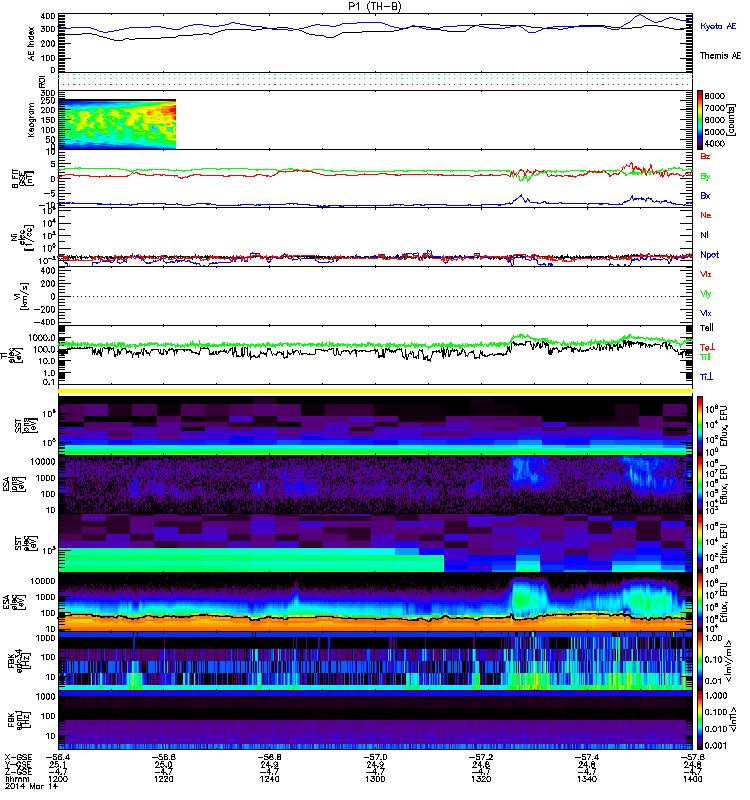Click the SST ions Eflux color bar
This screenshot has width=750, height=800.
tap(701, 425)
